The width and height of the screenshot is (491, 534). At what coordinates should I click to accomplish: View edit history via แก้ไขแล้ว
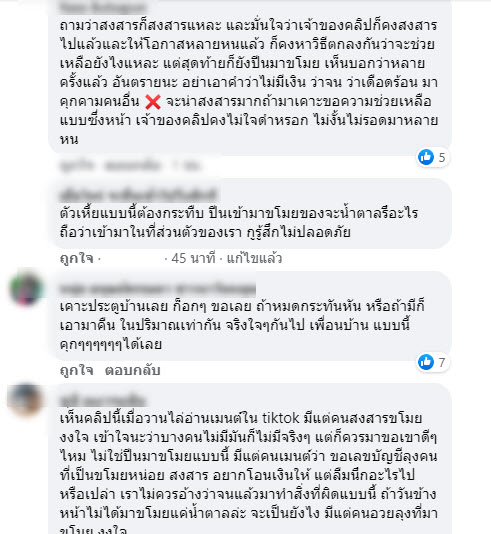[x=254, y=258]
